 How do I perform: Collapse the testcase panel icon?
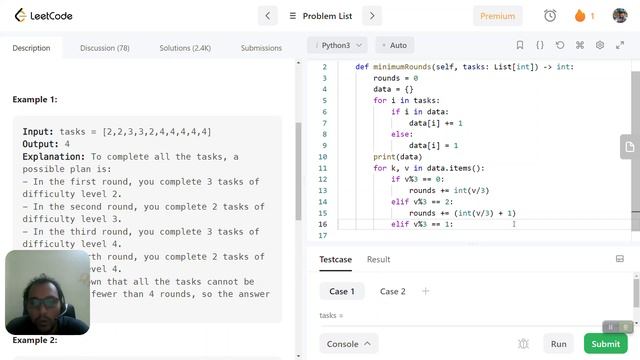(x=620, y=259)
